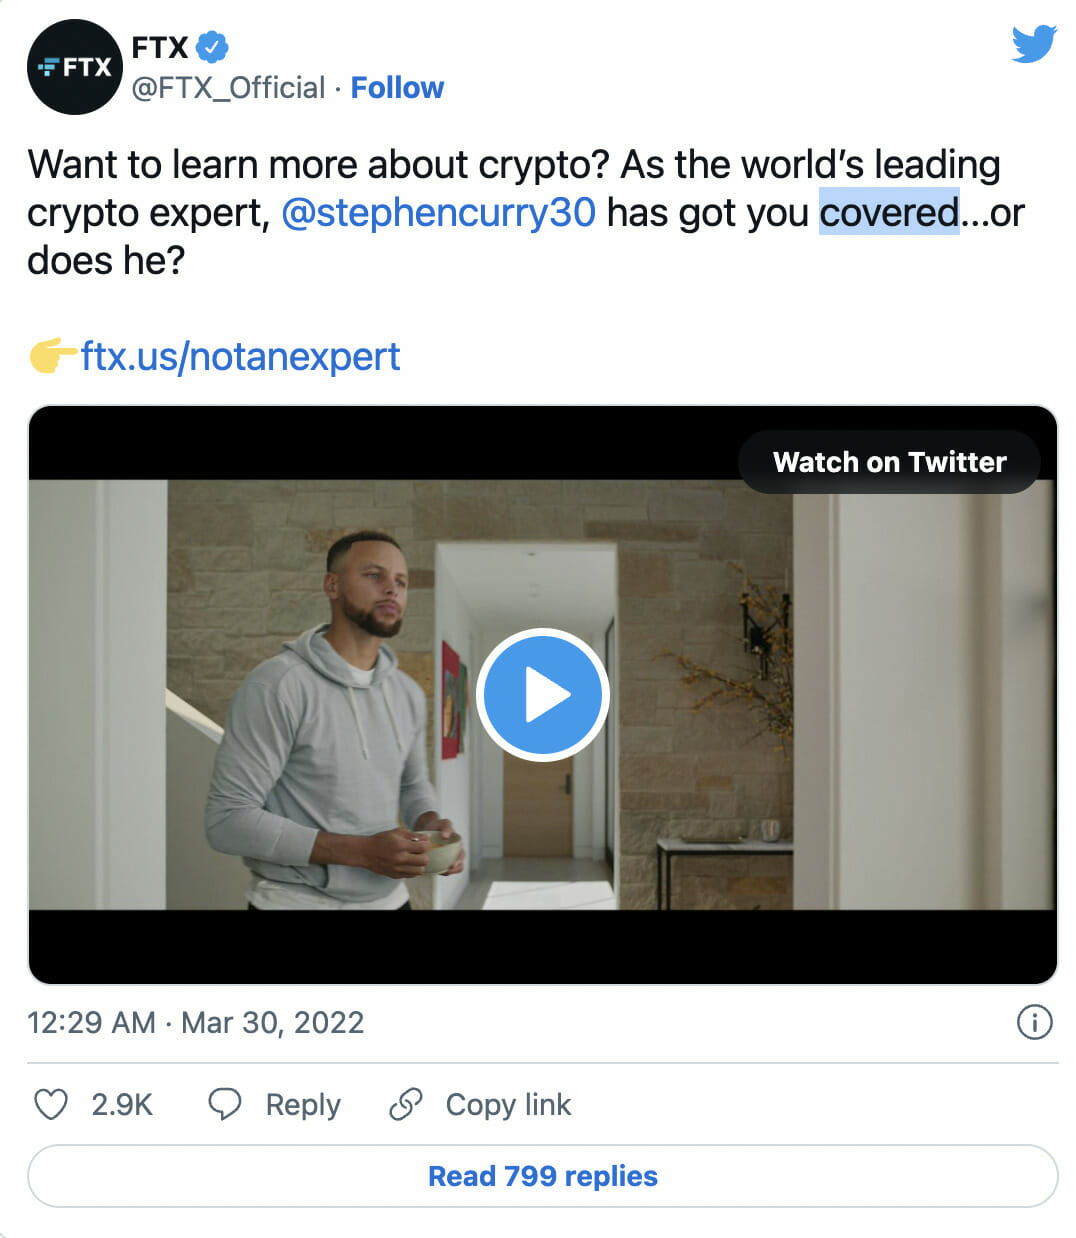Click the pointing hand emoji

(x=52, y=355)
